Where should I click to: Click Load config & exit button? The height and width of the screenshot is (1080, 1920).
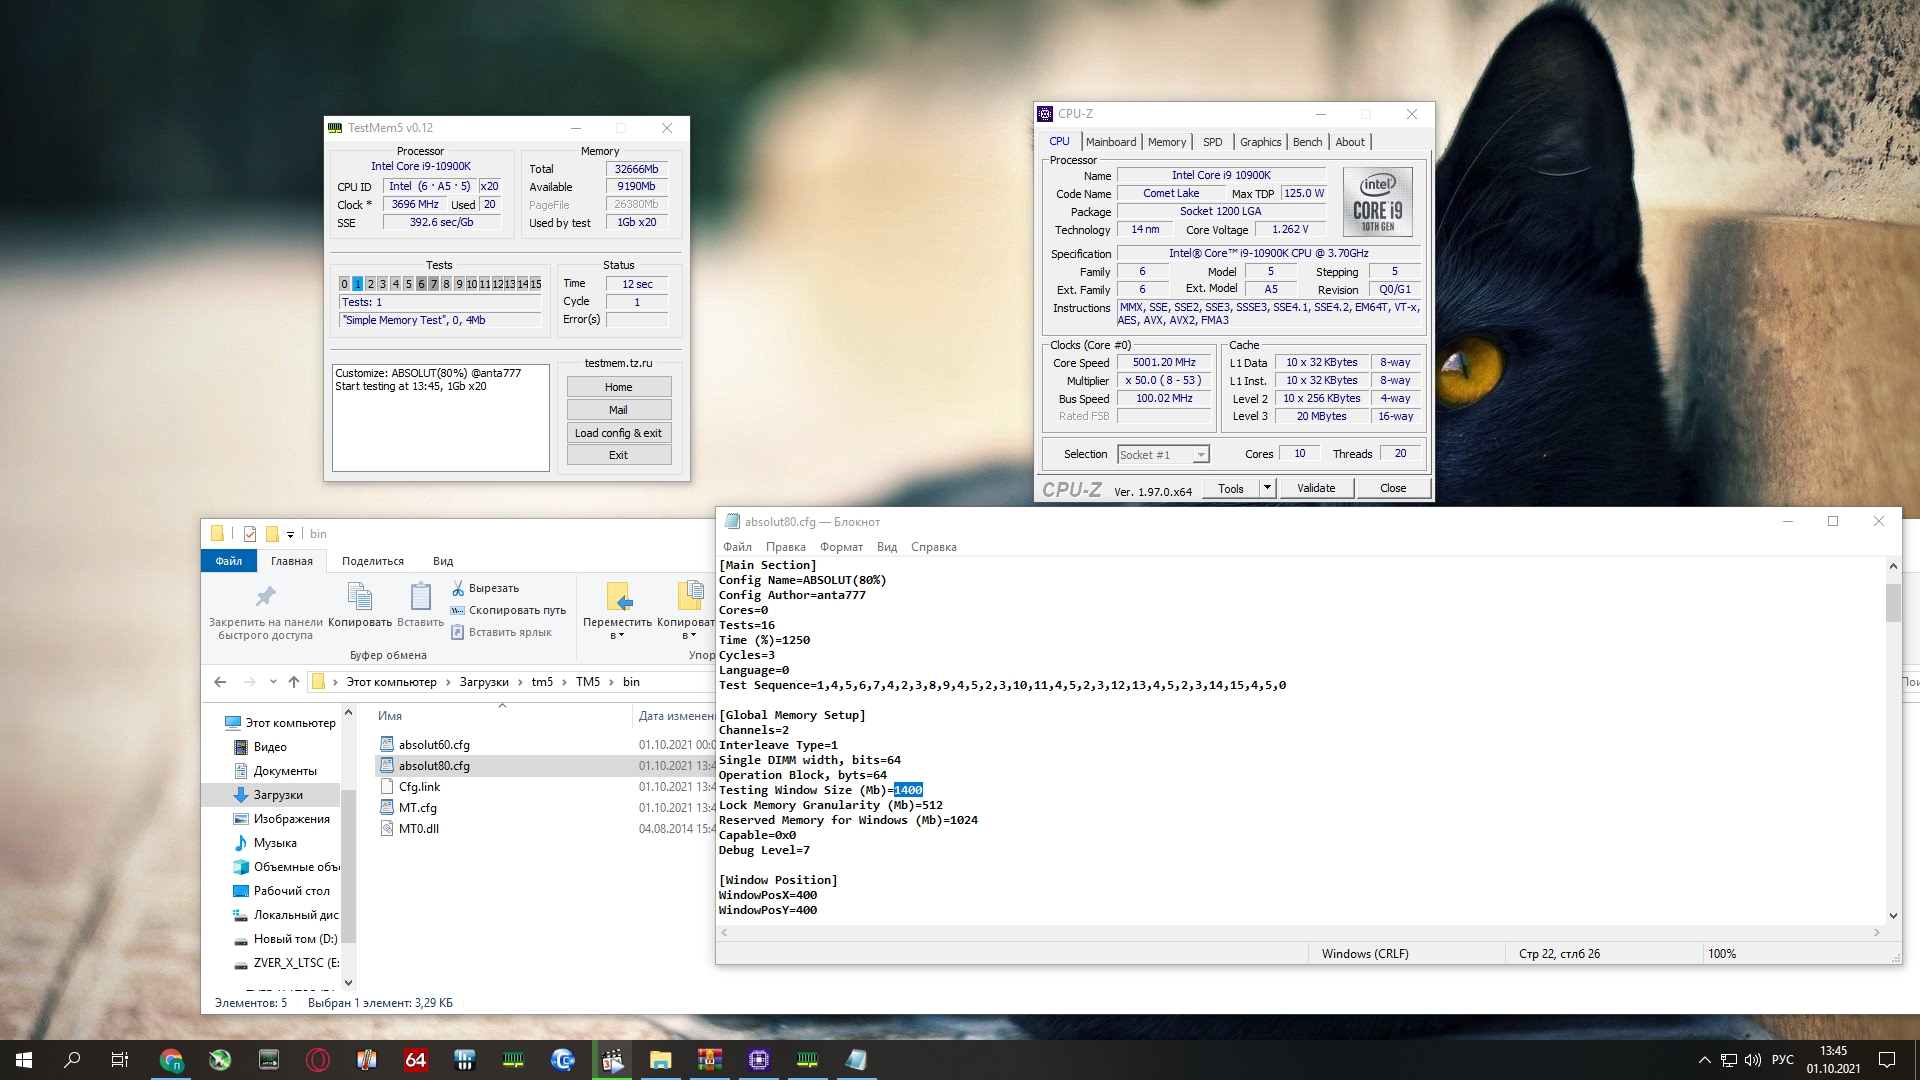(618, 433)
